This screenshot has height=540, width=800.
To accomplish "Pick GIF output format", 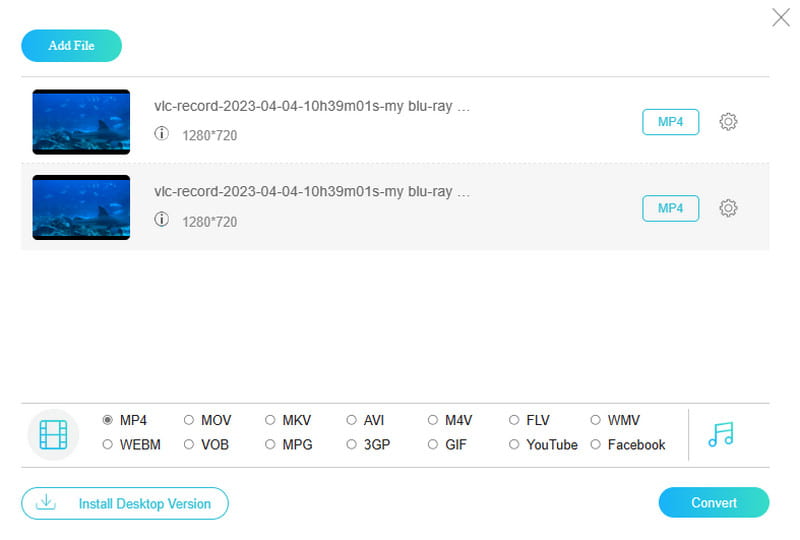I will click(433, 445).
